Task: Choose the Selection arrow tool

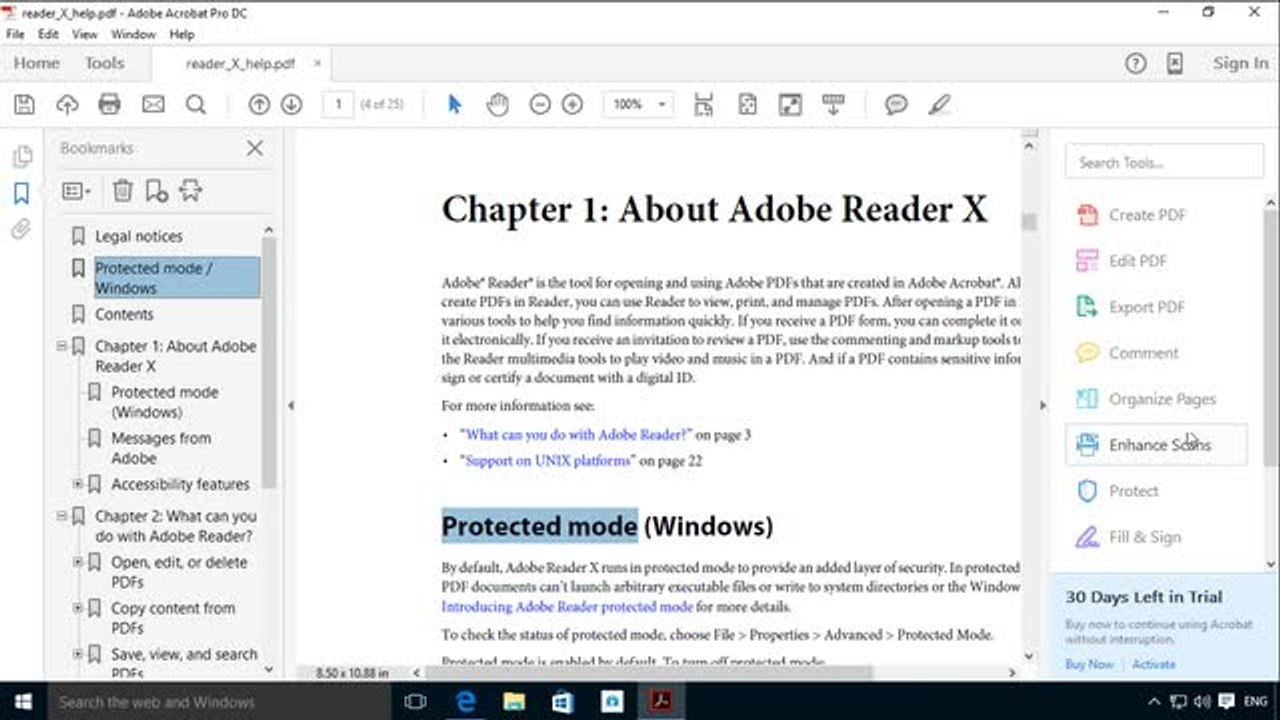Action: tap(454, 104)
